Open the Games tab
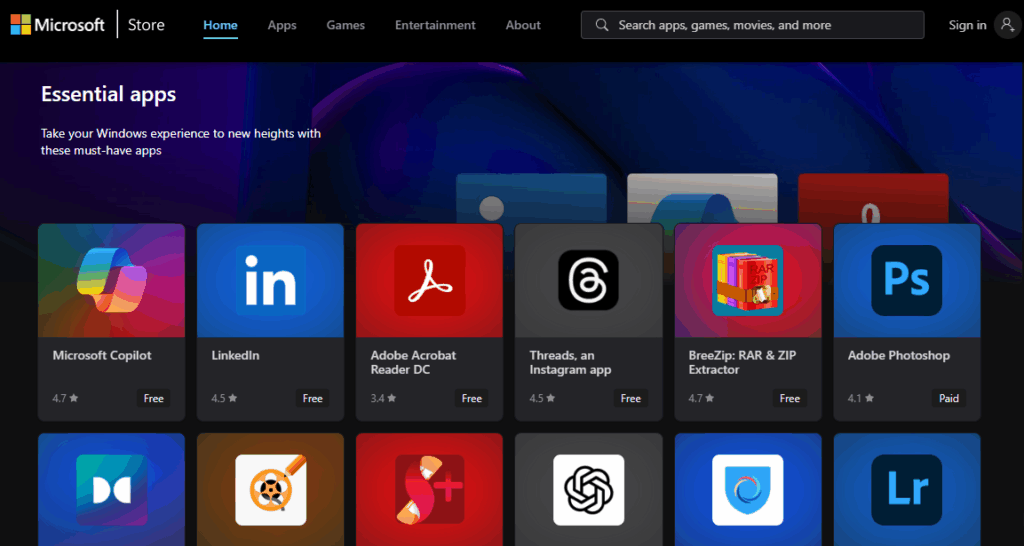 click(345, 25)
